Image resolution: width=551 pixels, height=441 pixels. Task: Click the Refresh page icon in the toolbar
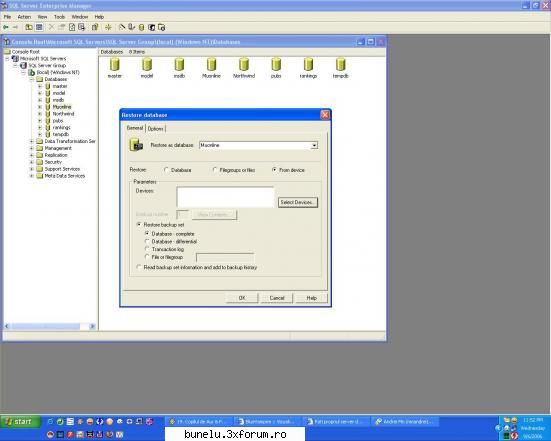pyautogui.click(x=72, y=27)
